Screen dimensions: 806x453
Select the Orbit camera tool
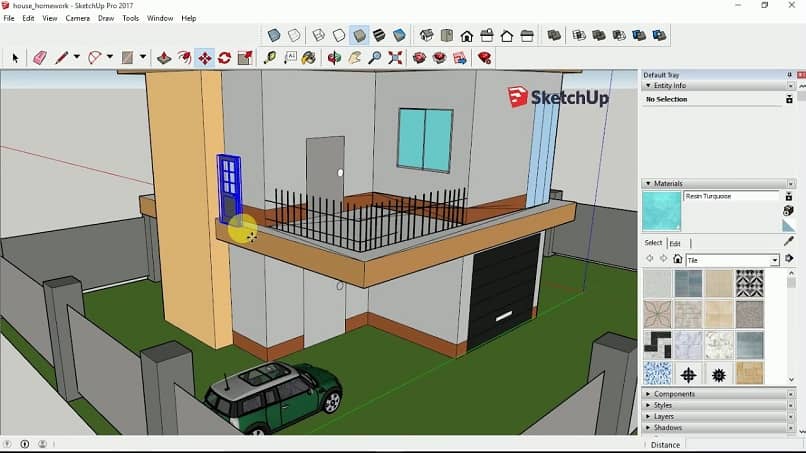pos(334,58)
